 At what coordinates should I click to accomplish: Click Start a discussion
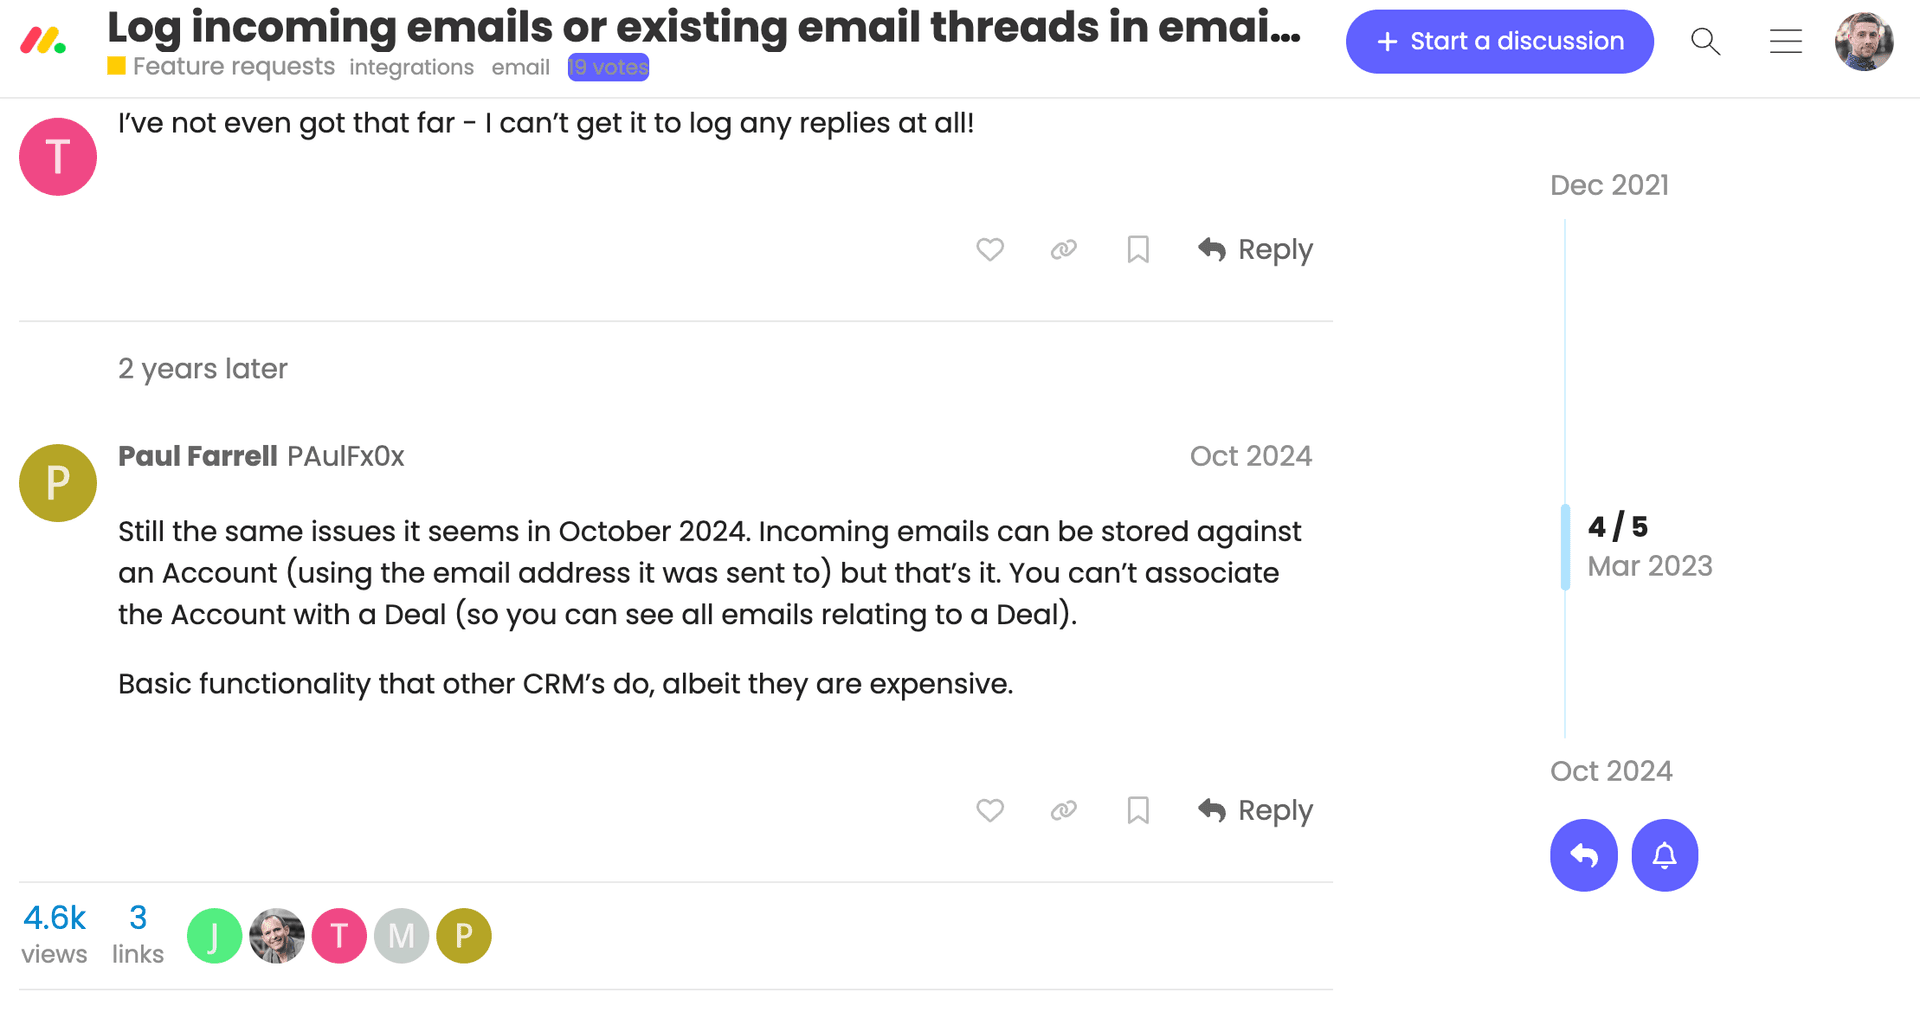tap(1499, 41)
